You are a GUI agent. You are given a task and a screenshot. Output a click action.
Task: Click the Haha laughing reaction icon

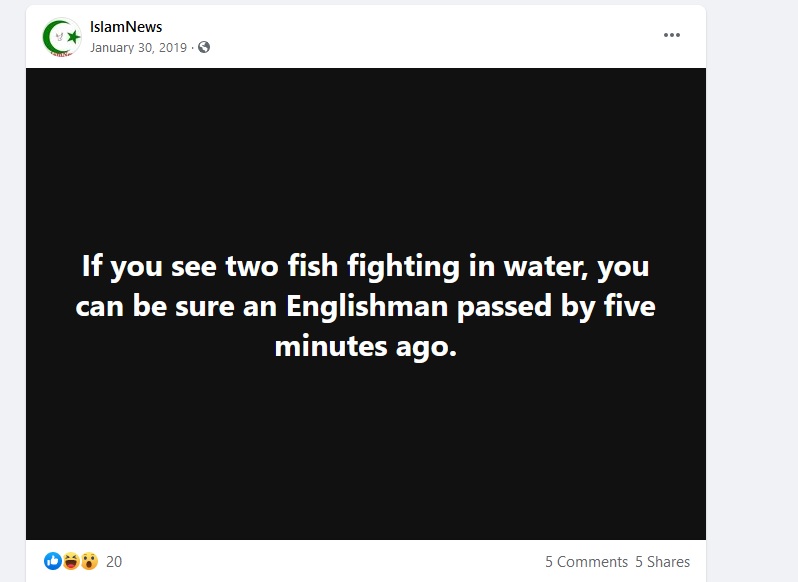click(x=70, y=561)
